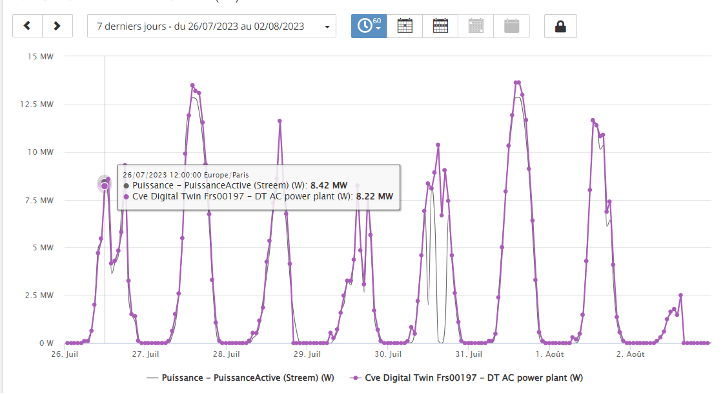Click the '8.42 MW' value in tooltip

coord(329,185)
